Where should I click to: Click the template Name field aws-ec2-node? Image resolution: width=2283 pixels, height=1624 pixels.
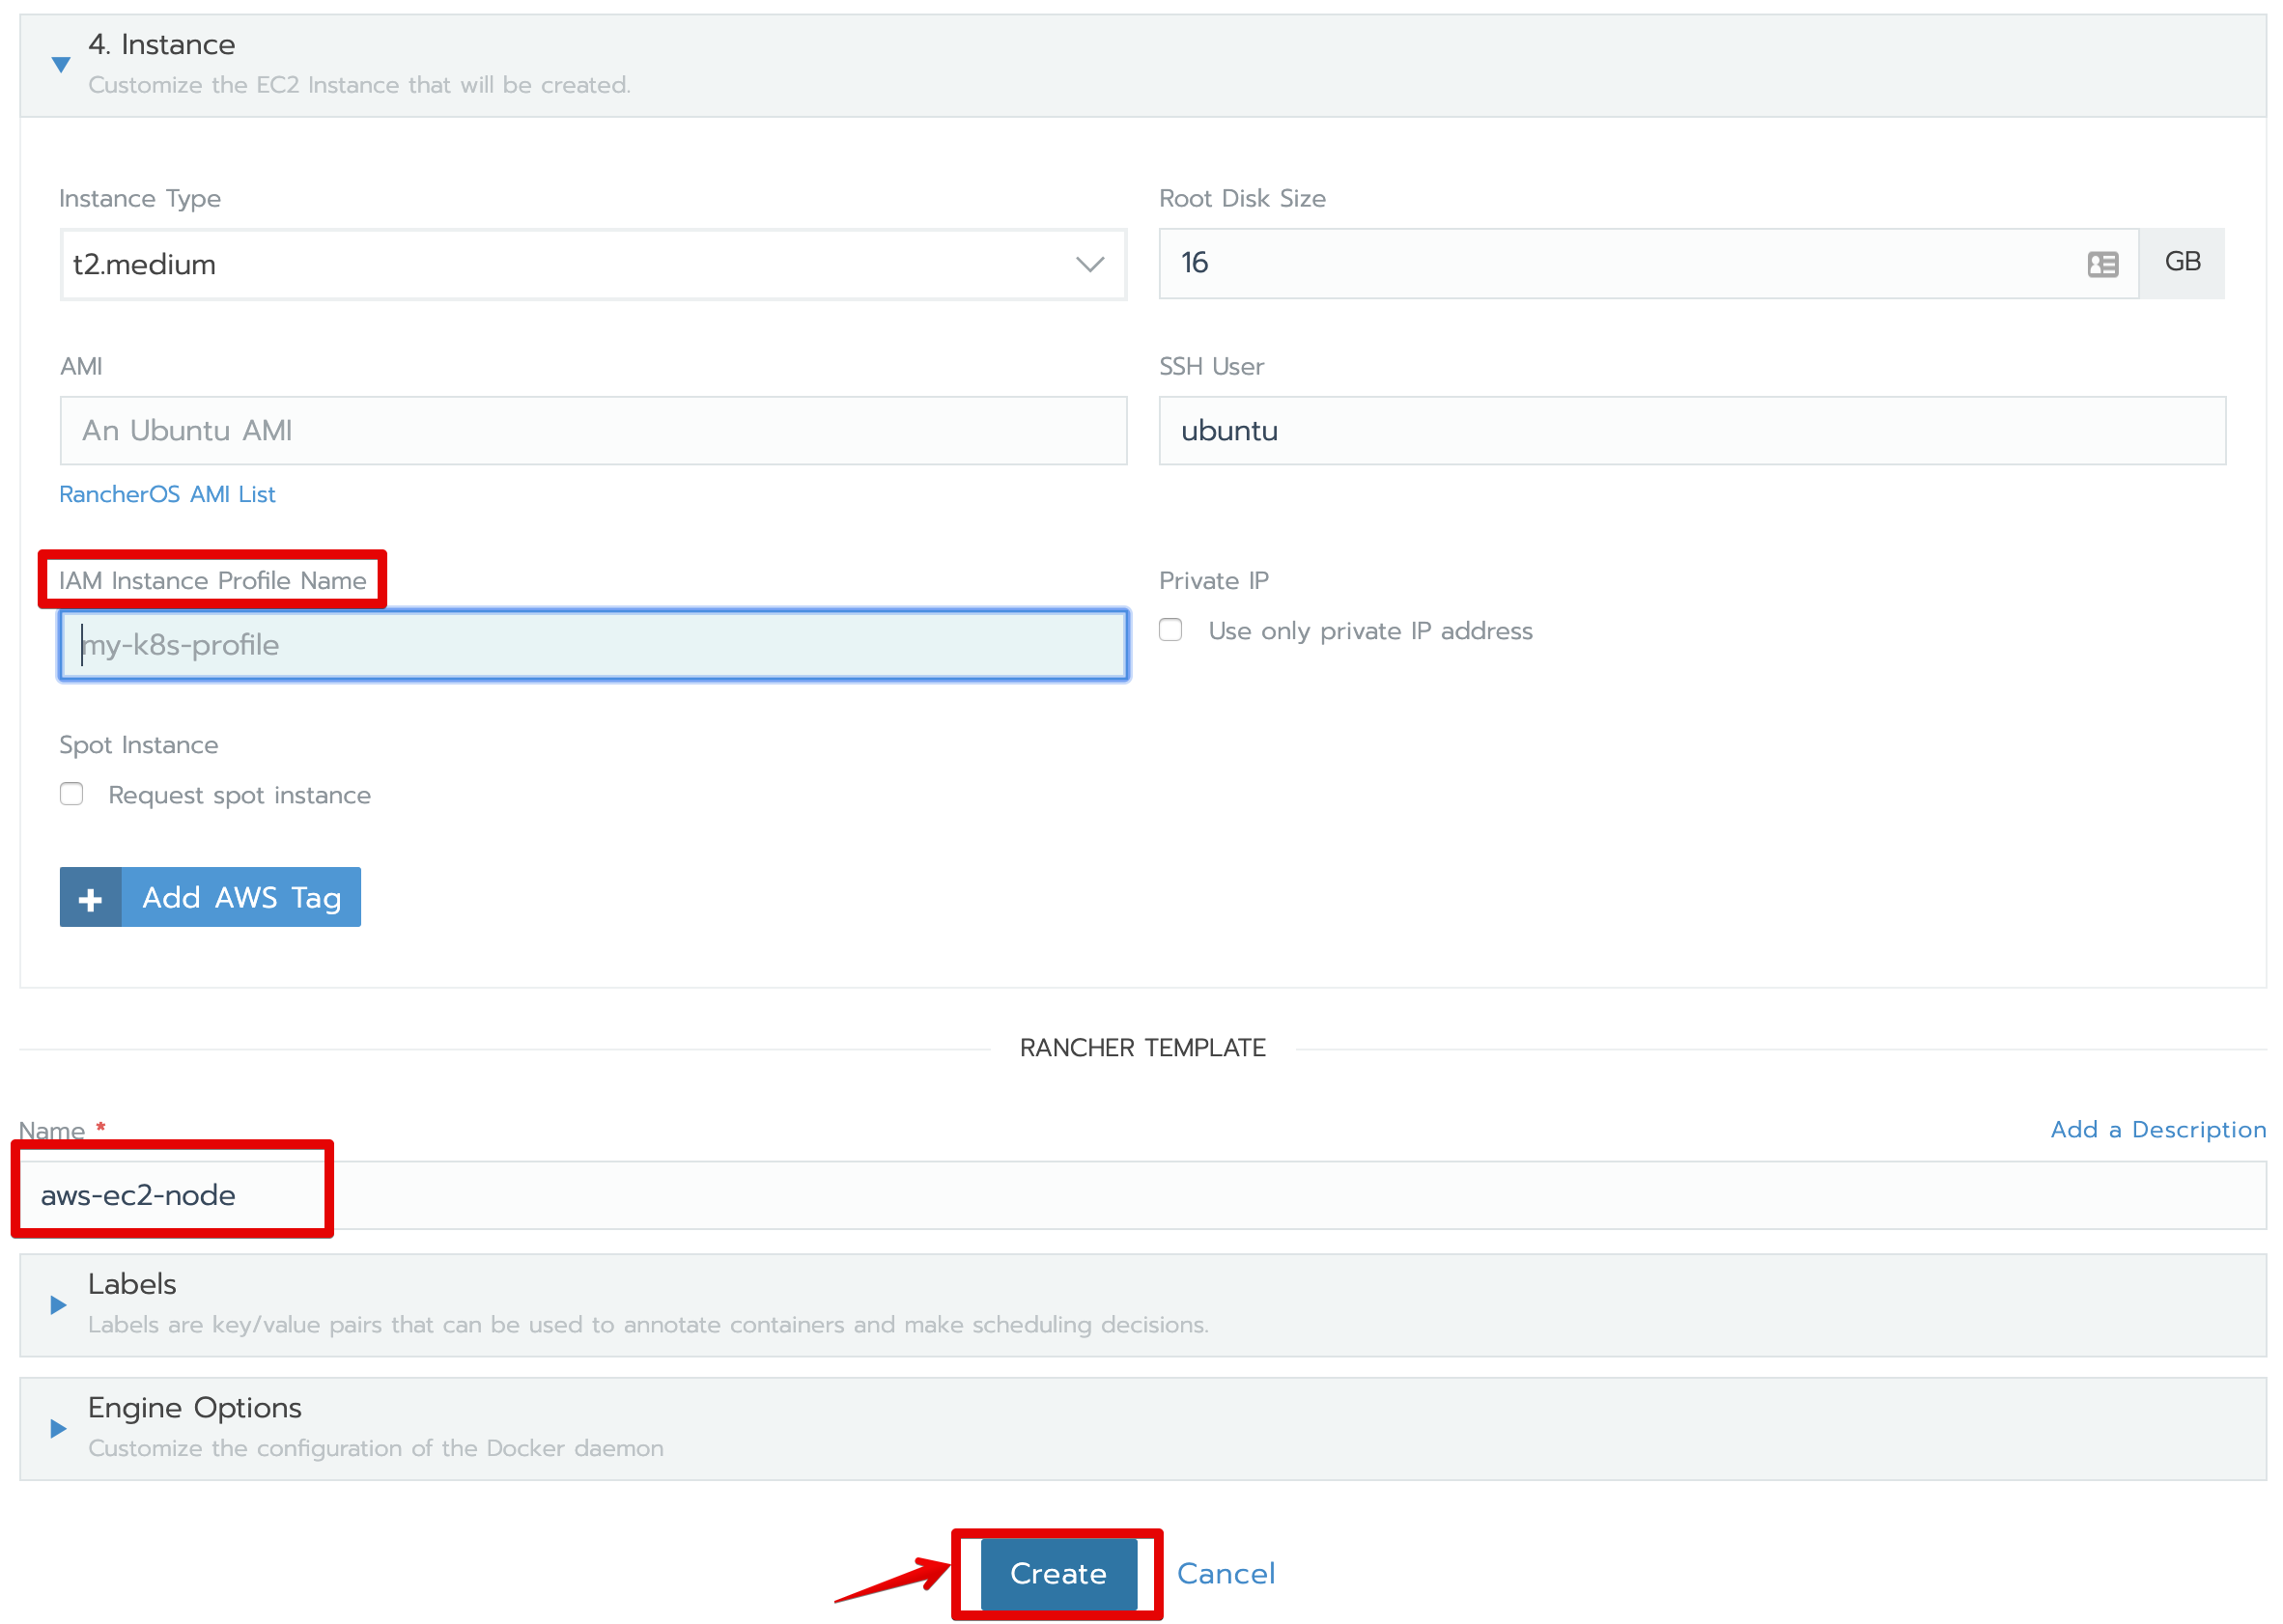click(1140, 1195)
